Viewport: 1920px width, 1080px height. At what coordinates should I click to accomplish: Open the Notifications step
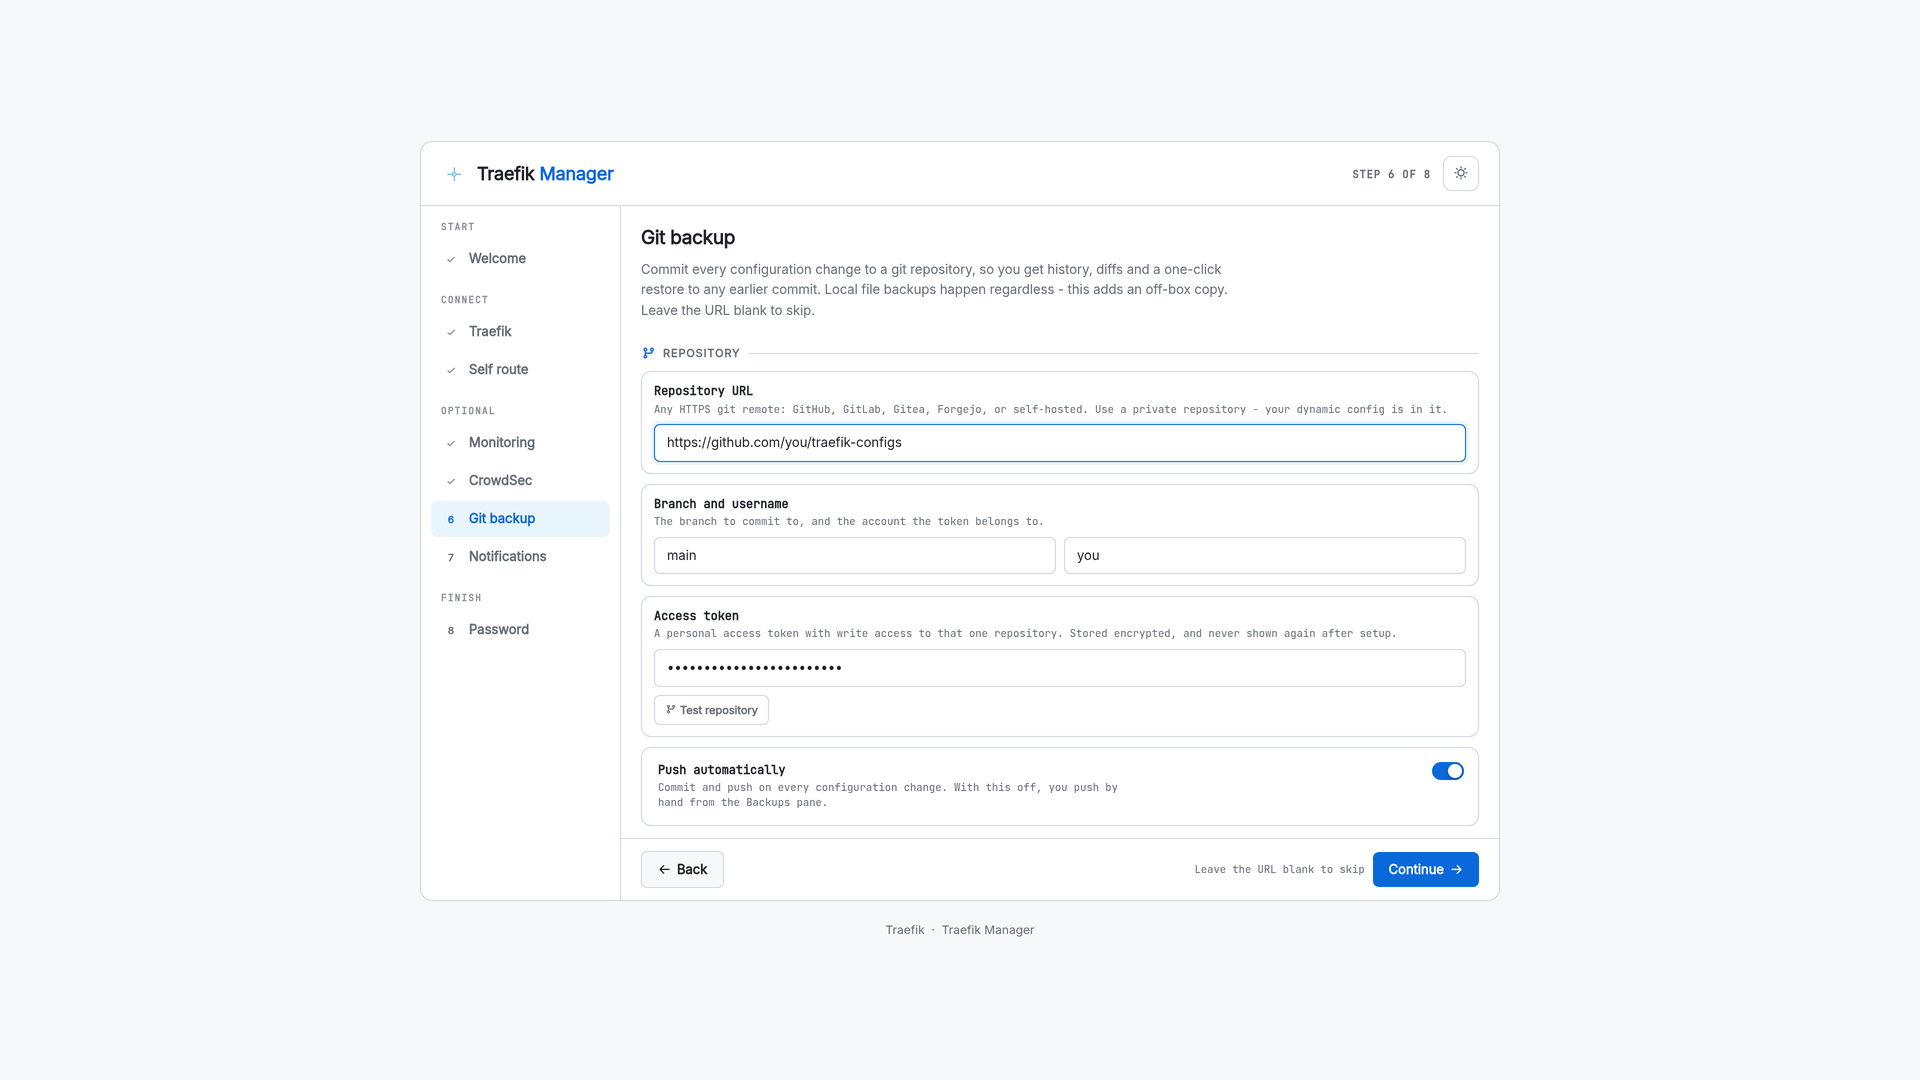(x=520, y=557)
